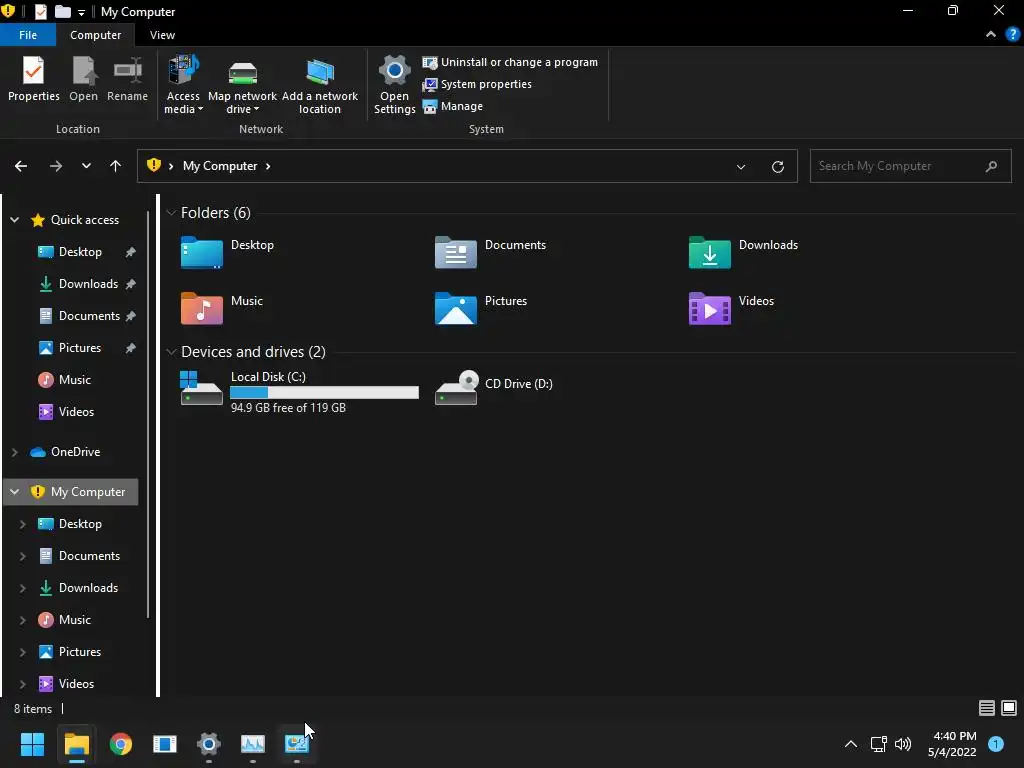The height and width of the screenshot is (768, 1024).
Task: Open the Windows Start button
Action: tap(32, 744)
